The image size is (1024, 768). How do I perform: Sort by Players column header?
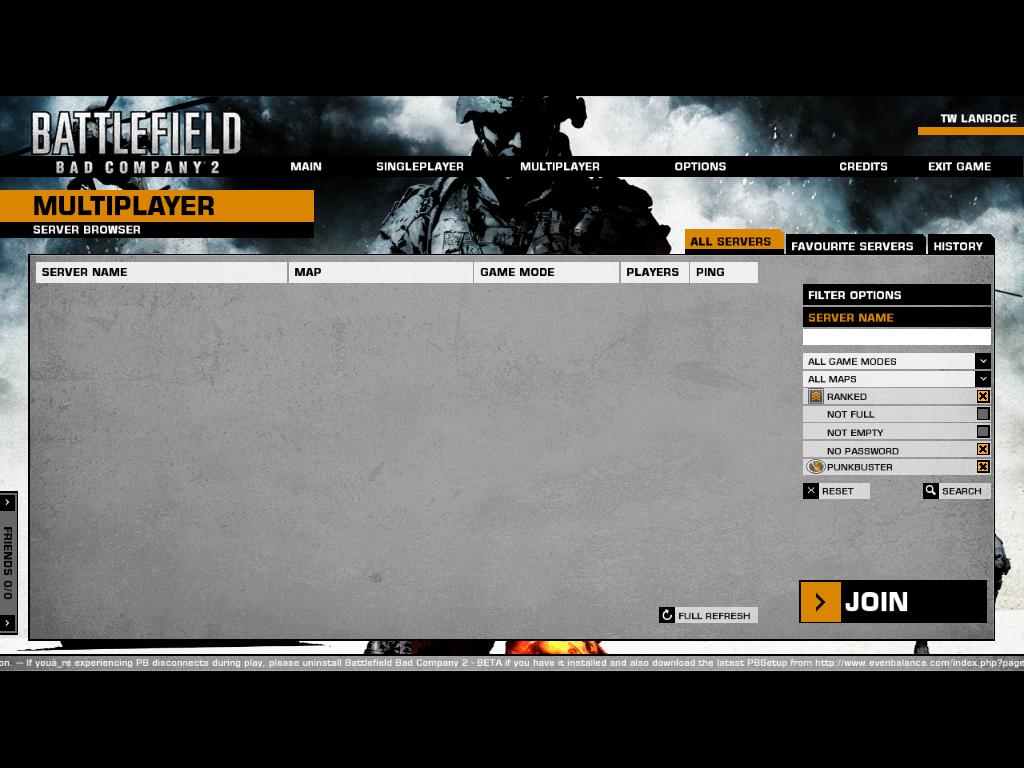point(655,272)
